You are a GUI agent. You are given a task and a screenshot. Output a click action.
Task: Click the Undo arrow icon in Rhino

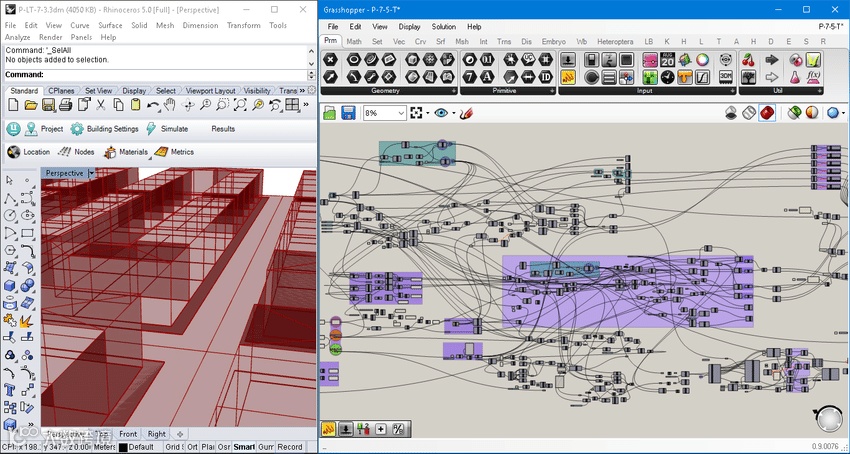153,105
